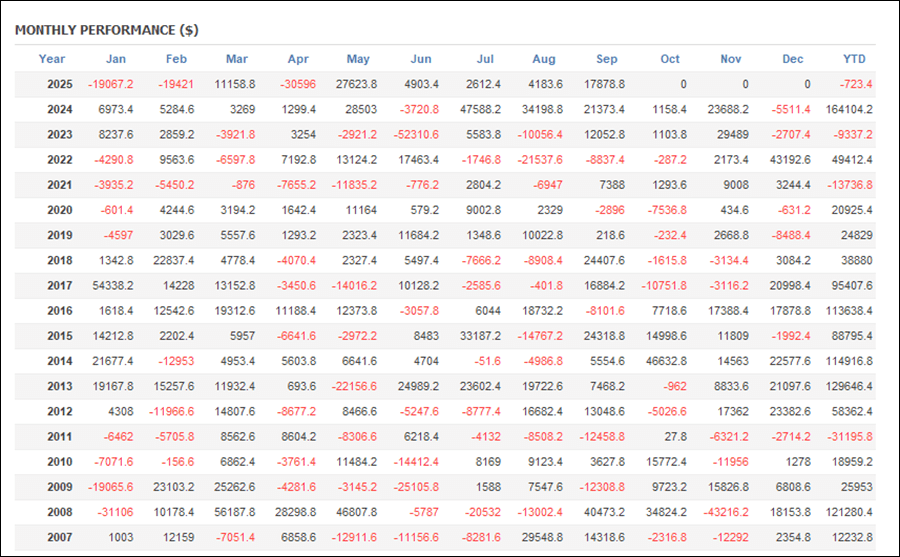Click the Monthly Performance ($) heading
The image size is (900, 557).
coord(106,30)
